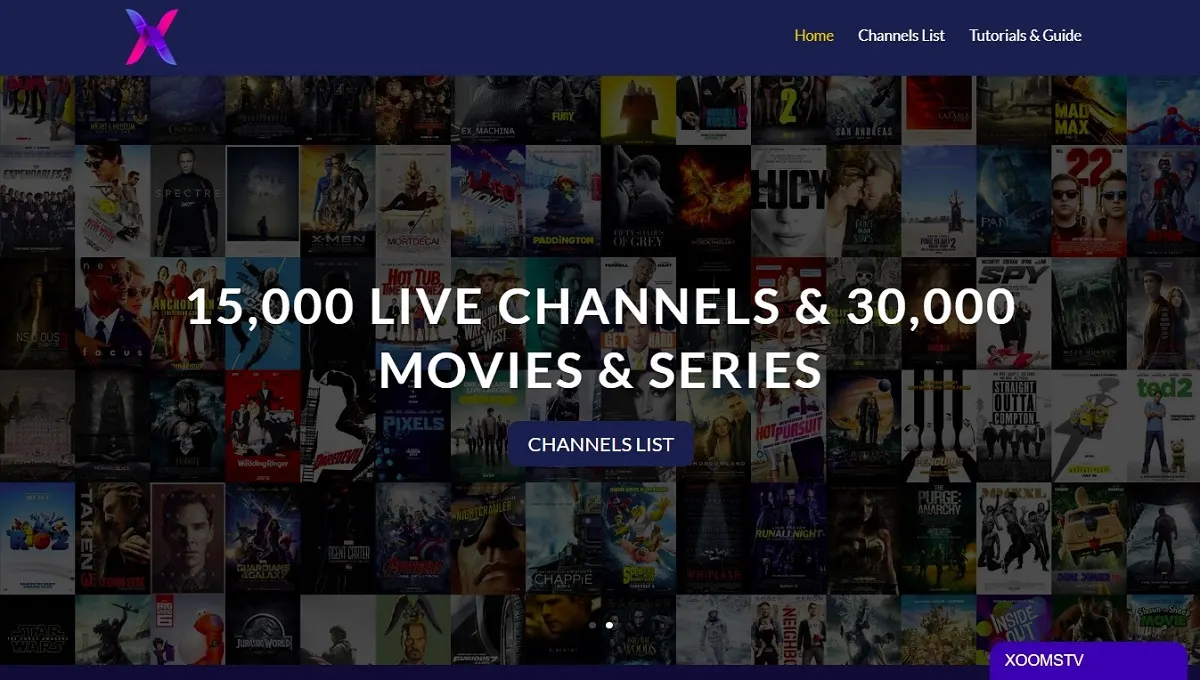The width and height of the screenshot is (1200, 680).
Task: Select the first slider dot indicator
Action: pyautogui.click(x=592, y=625)
